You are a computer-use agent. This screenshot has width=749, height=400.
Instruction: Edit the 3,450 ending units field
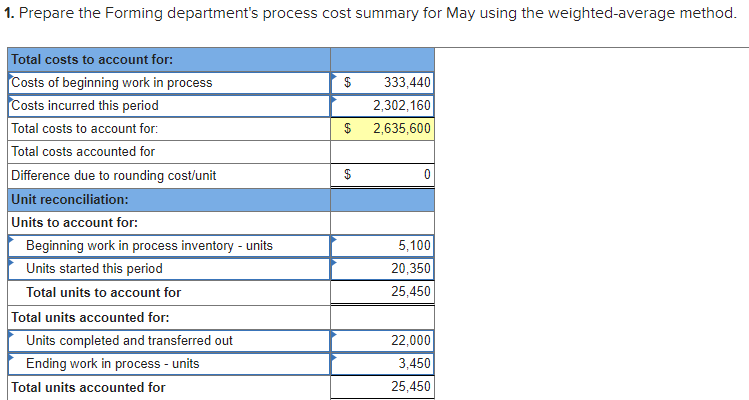coord(383,363)
